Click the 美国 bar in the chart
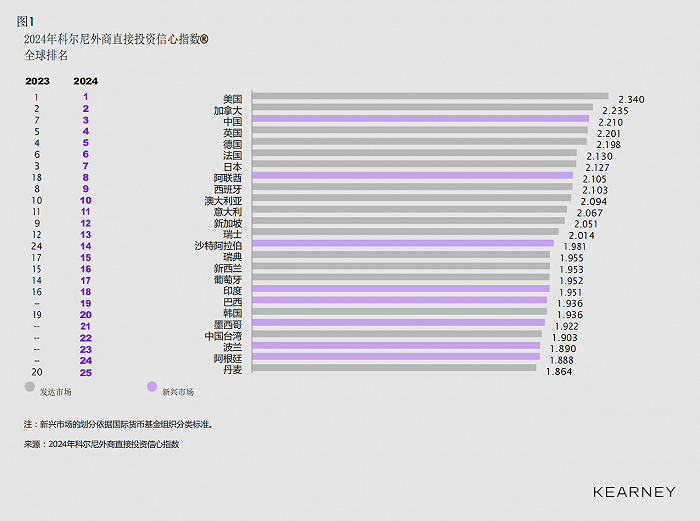The width and height of the screenshot is (700, 521). (430, 96)
